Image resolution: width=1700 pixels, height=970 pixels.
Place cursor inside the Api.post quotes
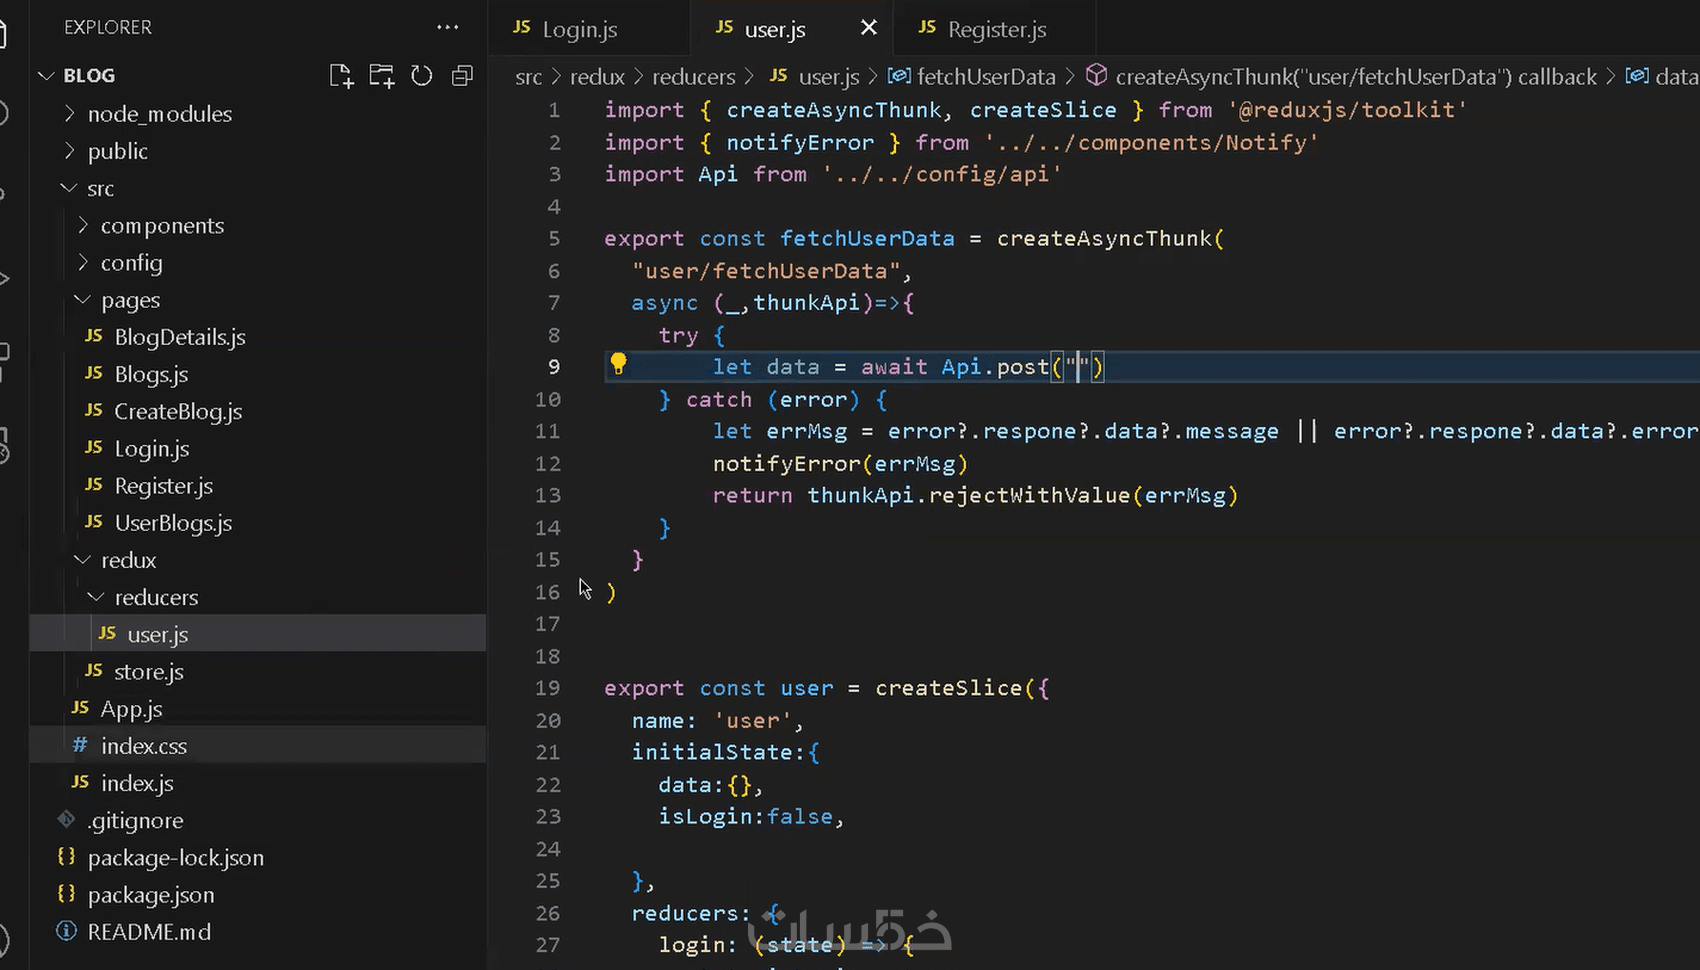[1077, 367]
